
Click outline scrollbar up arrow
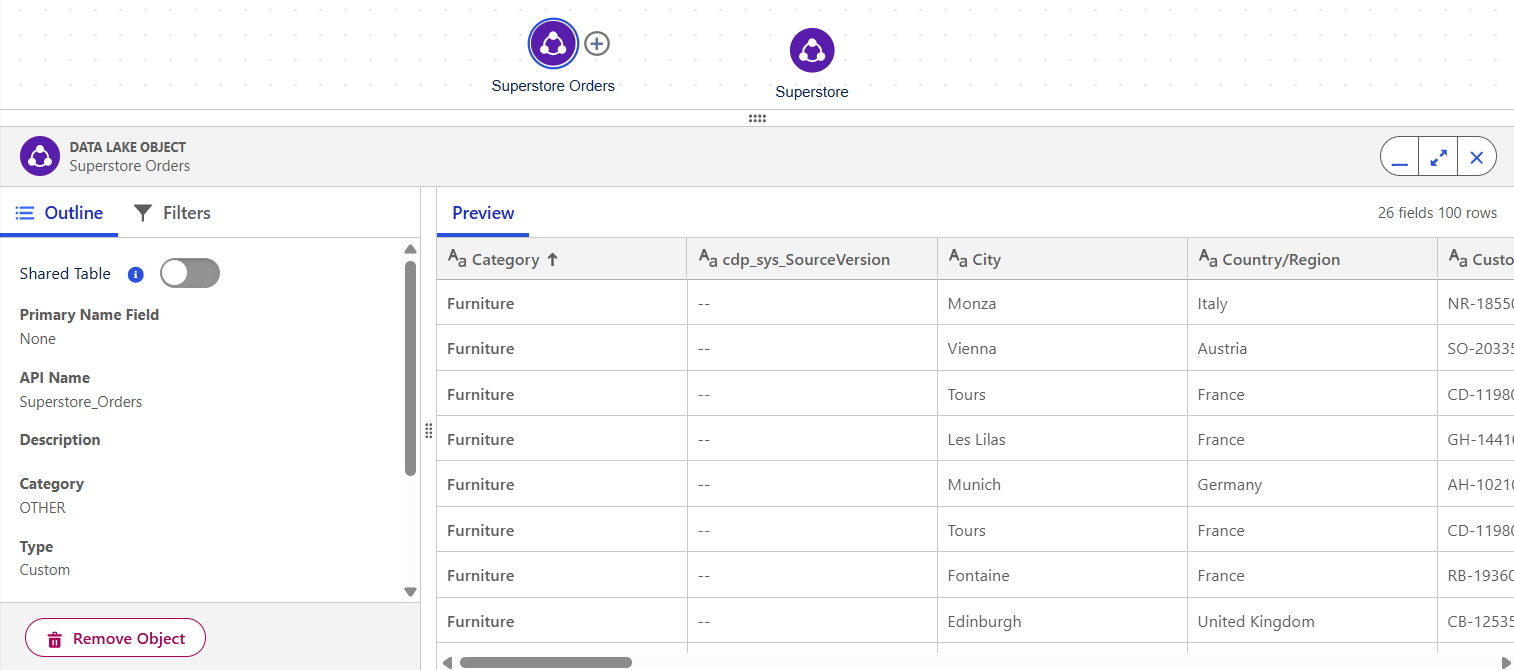click(x=410, y=249)
